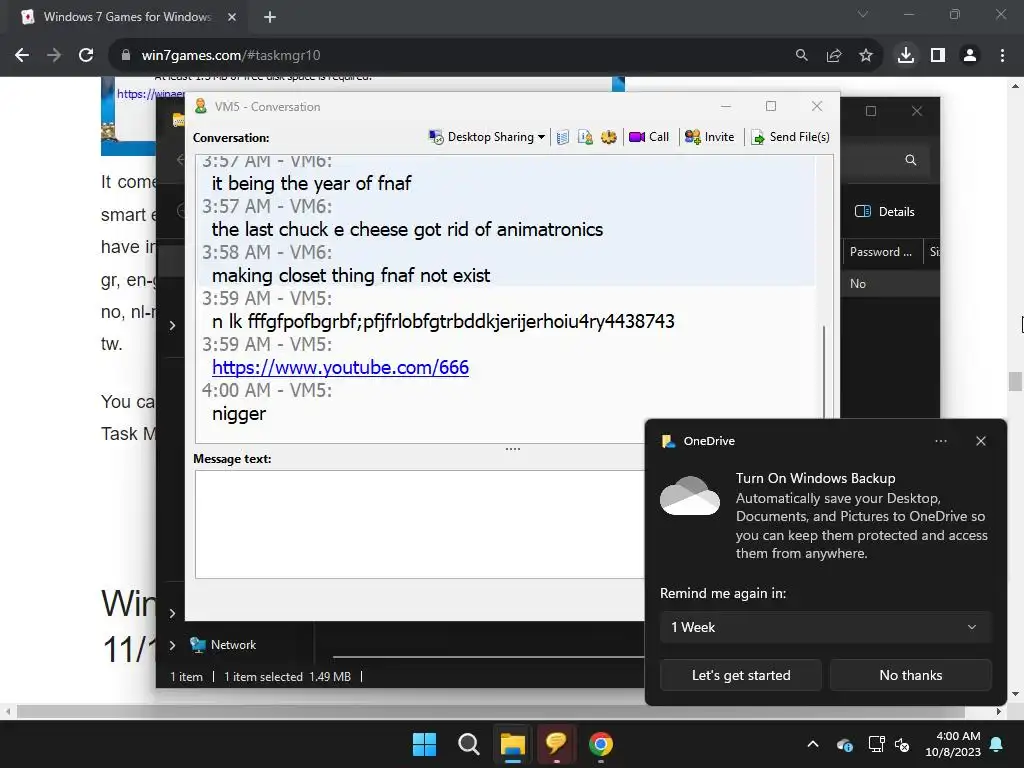Viewport: 1024px width, 768px height.
Task: Click the OneDrive cloud image
Action: pyautogui.click(x=690, y=496)
